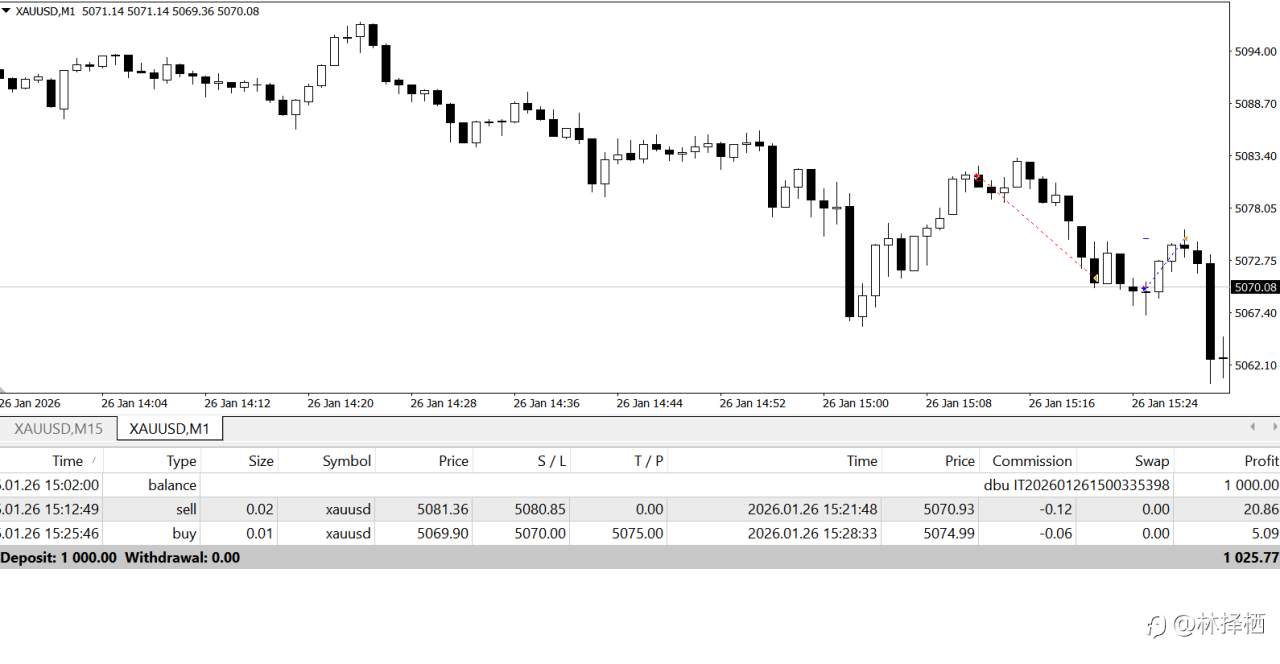Select the XAUUSD,M1 chart tab
Viewport: 1280px width, 664px height.
tap(170, 429)
